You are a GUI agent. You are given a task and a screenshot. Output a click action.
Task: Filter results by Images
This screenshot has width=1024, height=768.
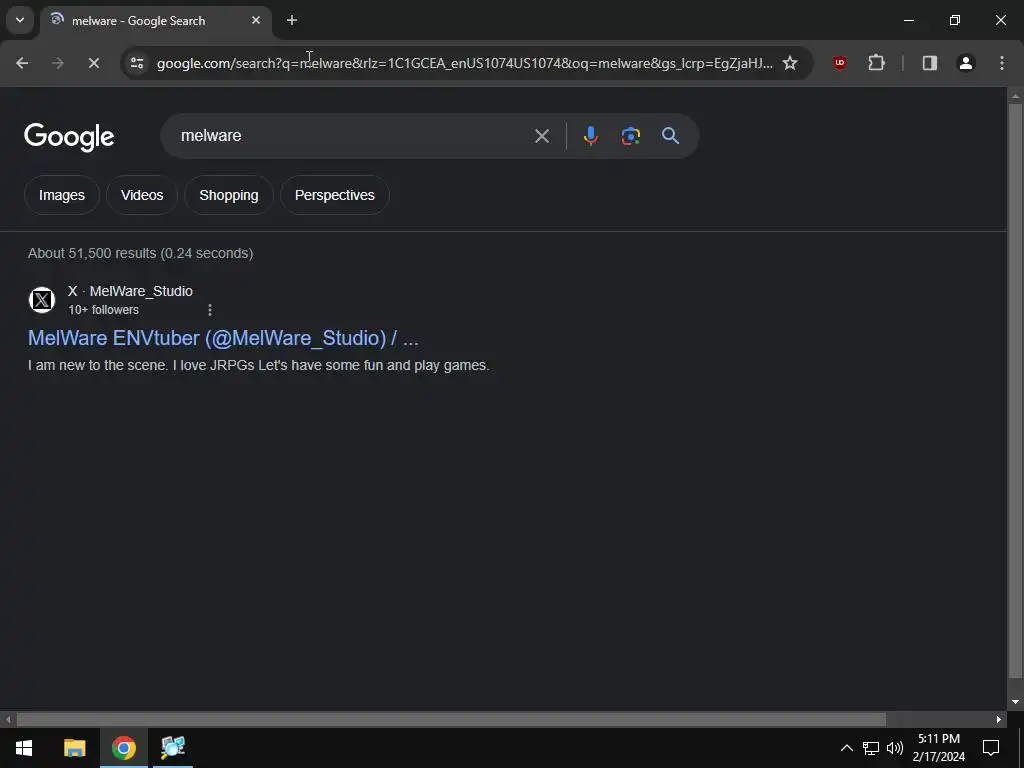pos(61,195)
